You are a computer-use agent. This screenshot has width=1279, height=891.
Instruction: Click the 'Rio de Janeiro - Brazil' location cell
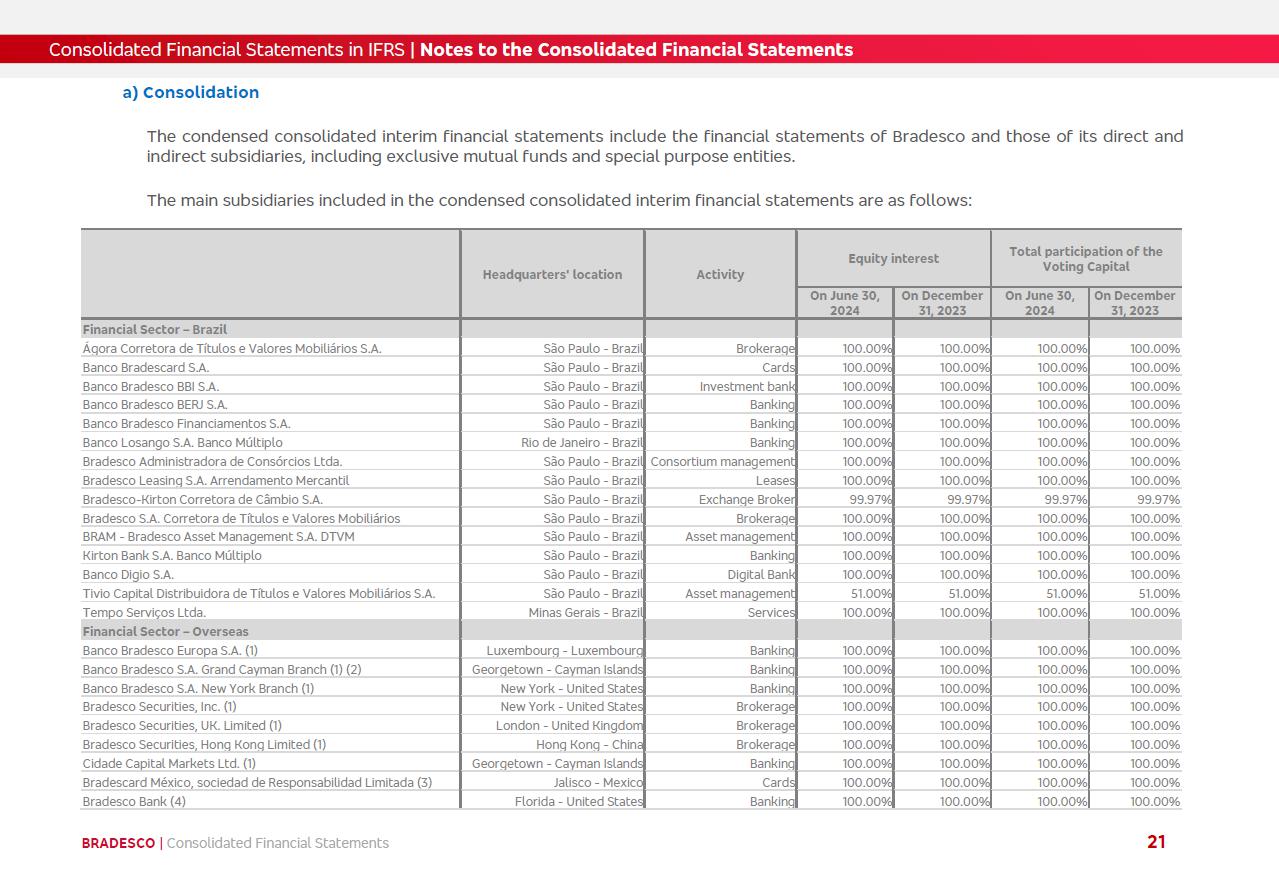[582, 442]
